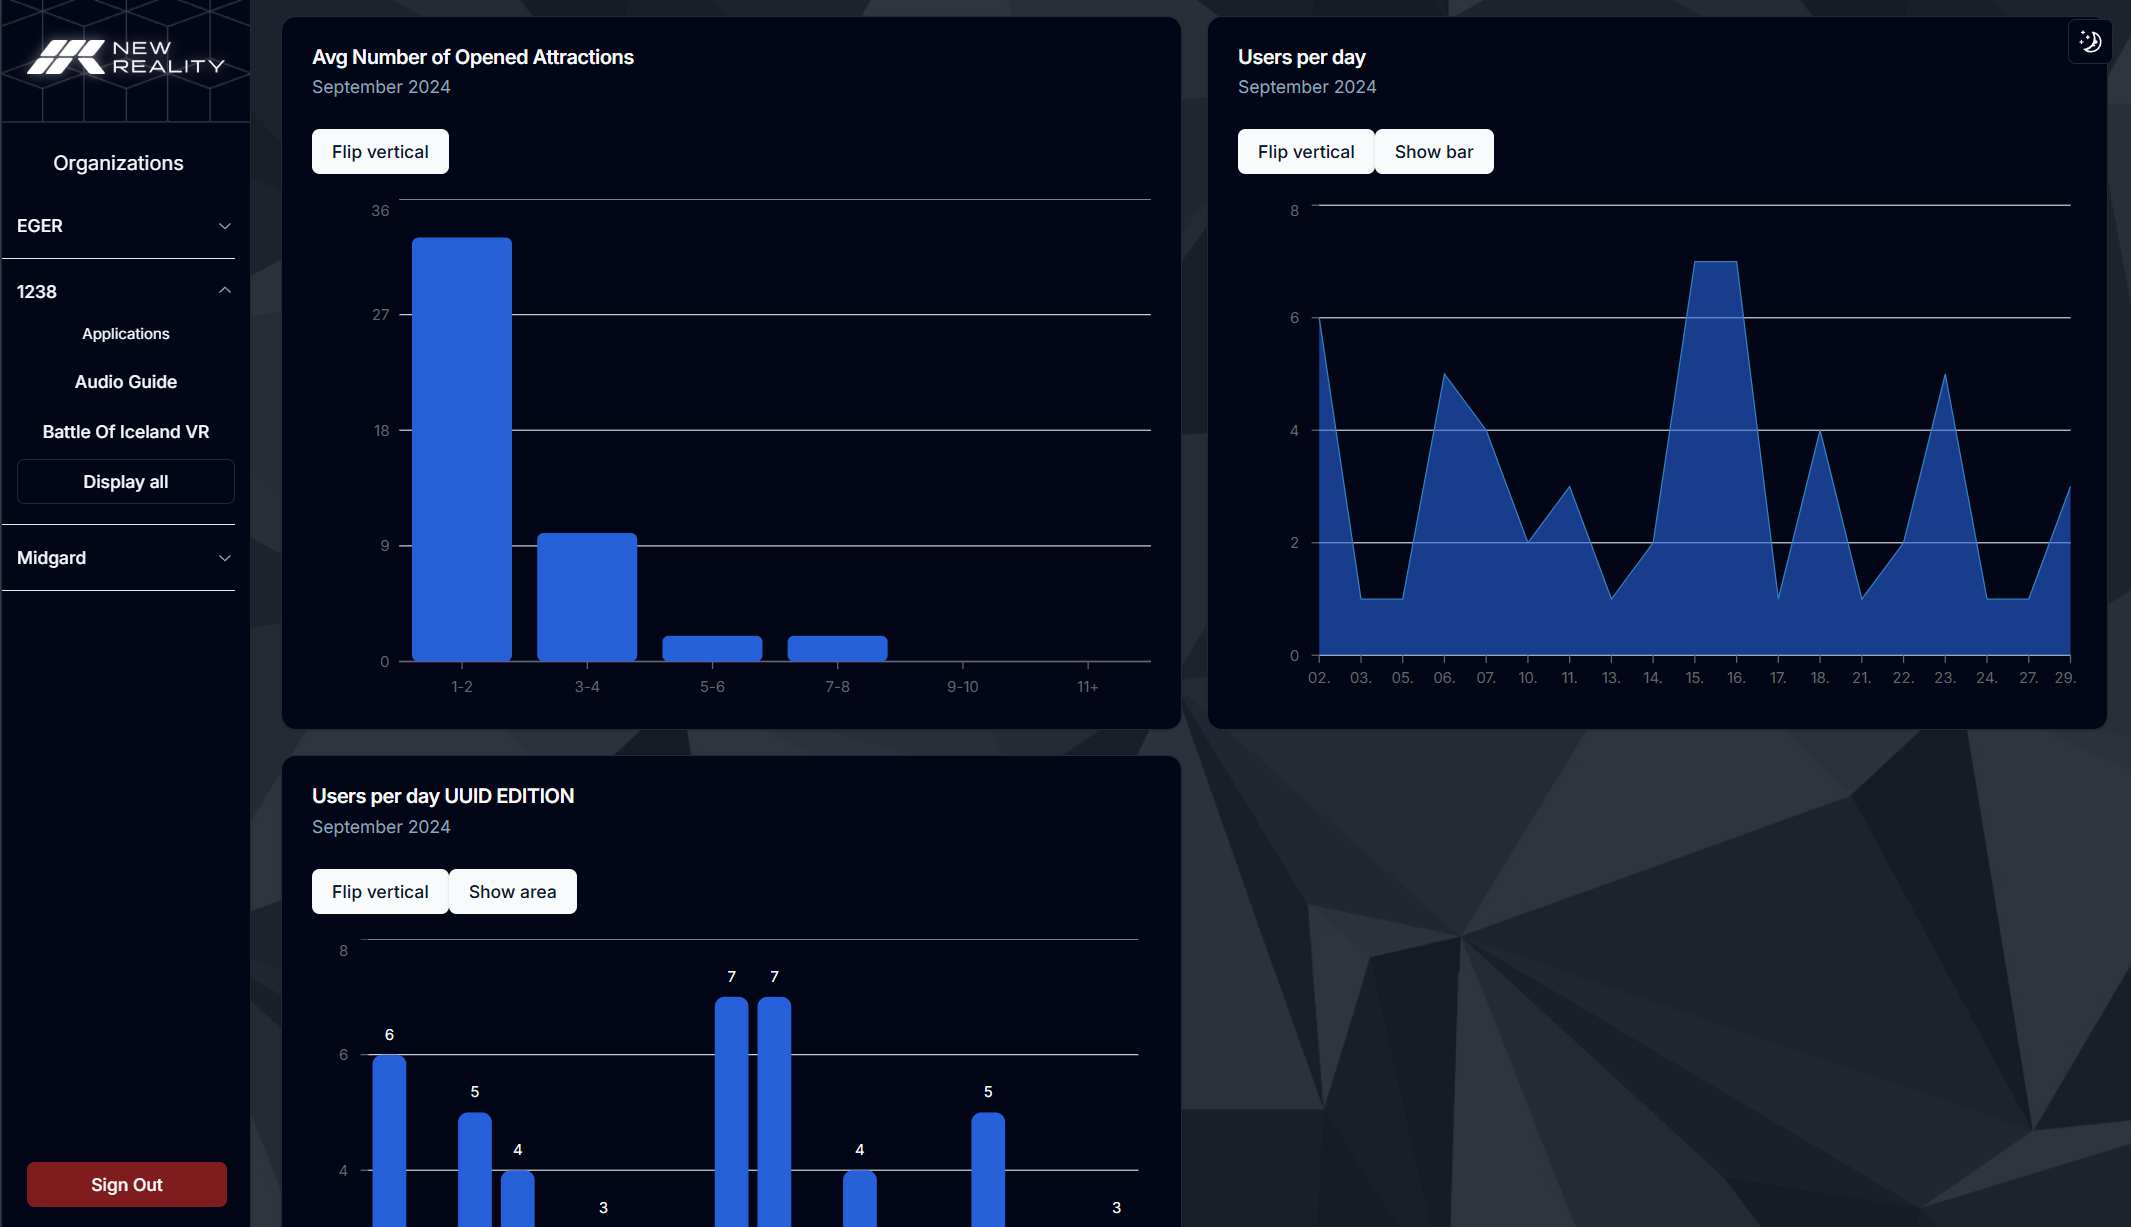Viewport: 2131px width, 1227px height.
Task: Click the New Reality logo
Action: 126,58
